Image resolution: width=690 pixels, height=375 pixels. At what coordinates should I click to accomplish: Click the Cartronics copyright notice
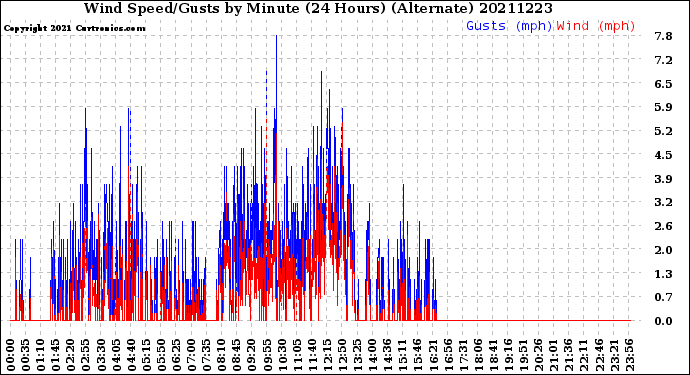(x=74, y=28)
